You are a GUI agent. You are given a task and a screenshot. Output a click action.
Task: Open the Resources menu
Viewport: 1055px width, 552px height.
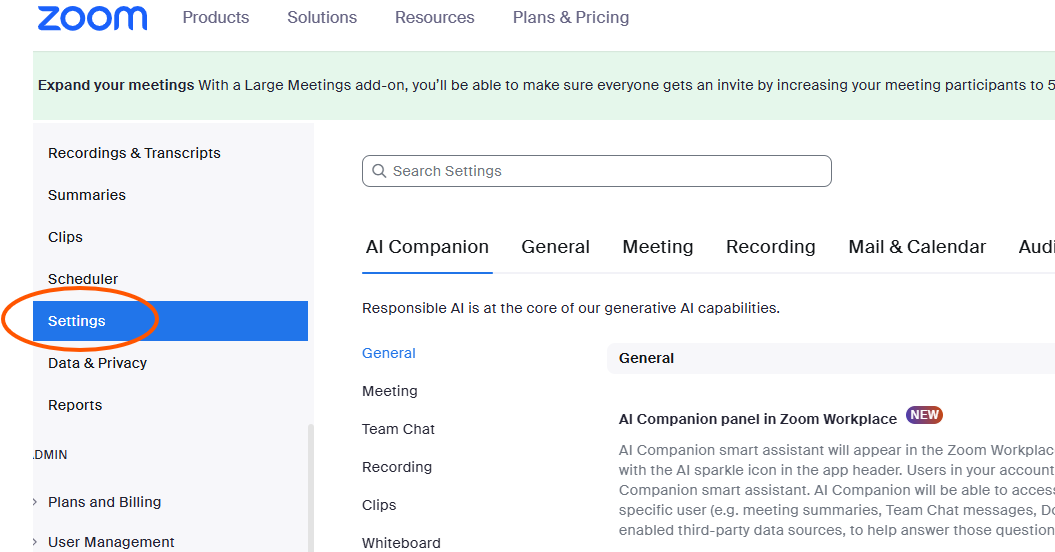click(x=434, y=18)
